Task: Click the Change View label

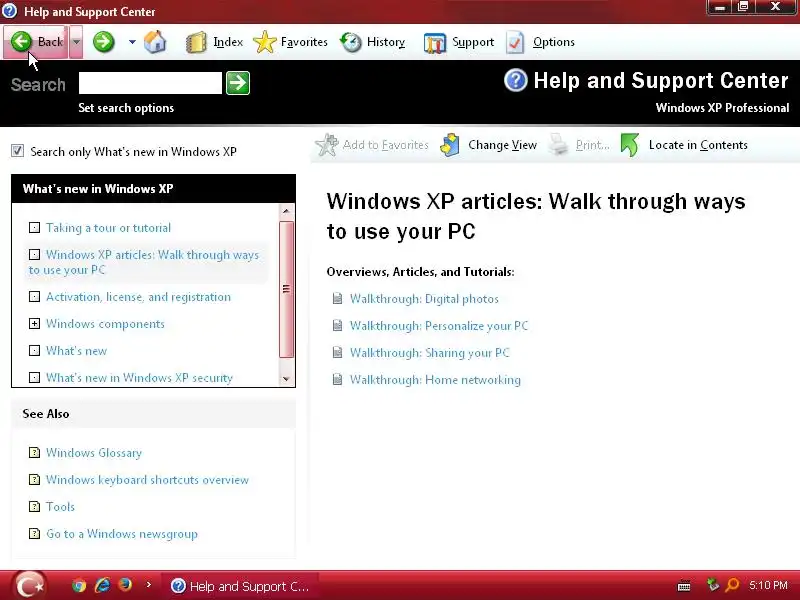Action: tap(503, 145)
